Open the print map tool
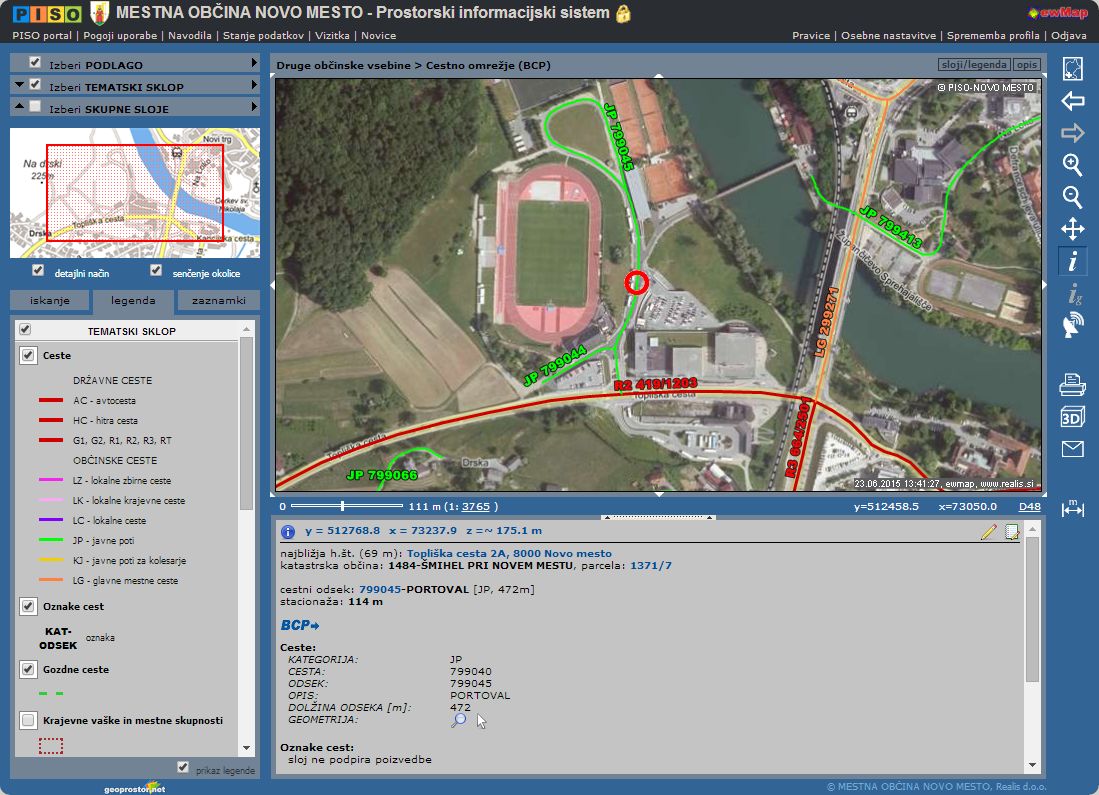The image size is (1099, 795). pos(1072,383)
